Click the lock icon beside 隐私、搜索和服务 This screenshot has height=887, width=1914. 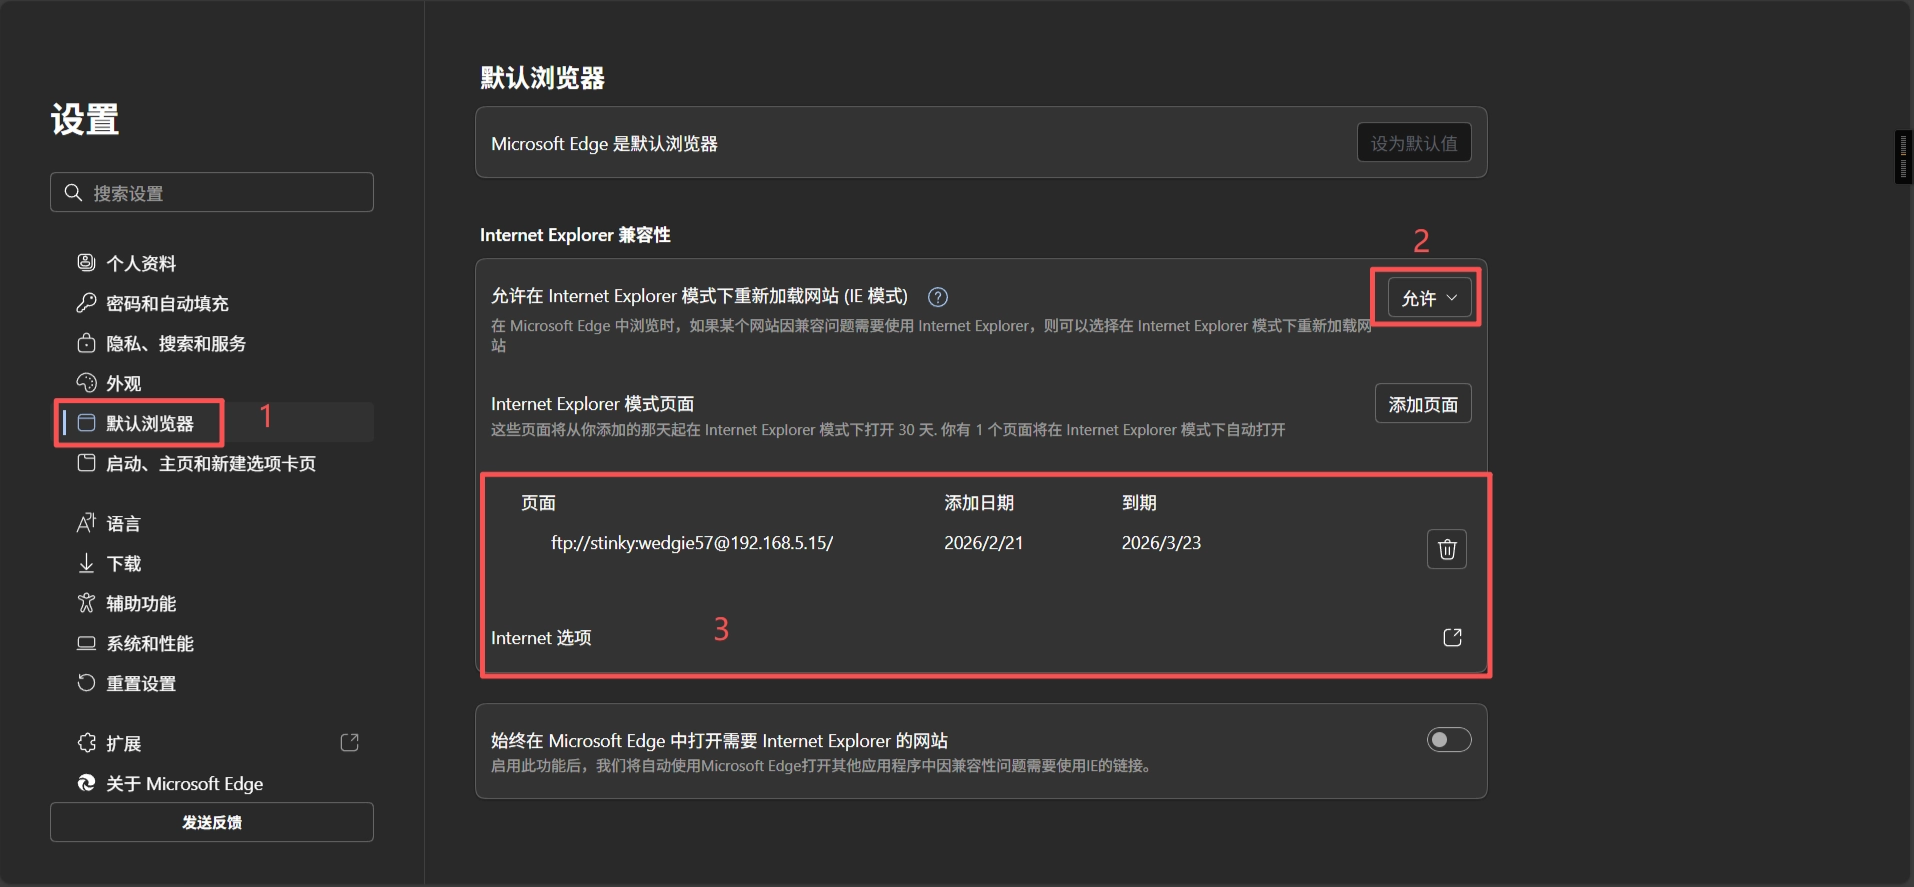pos(86,342)
